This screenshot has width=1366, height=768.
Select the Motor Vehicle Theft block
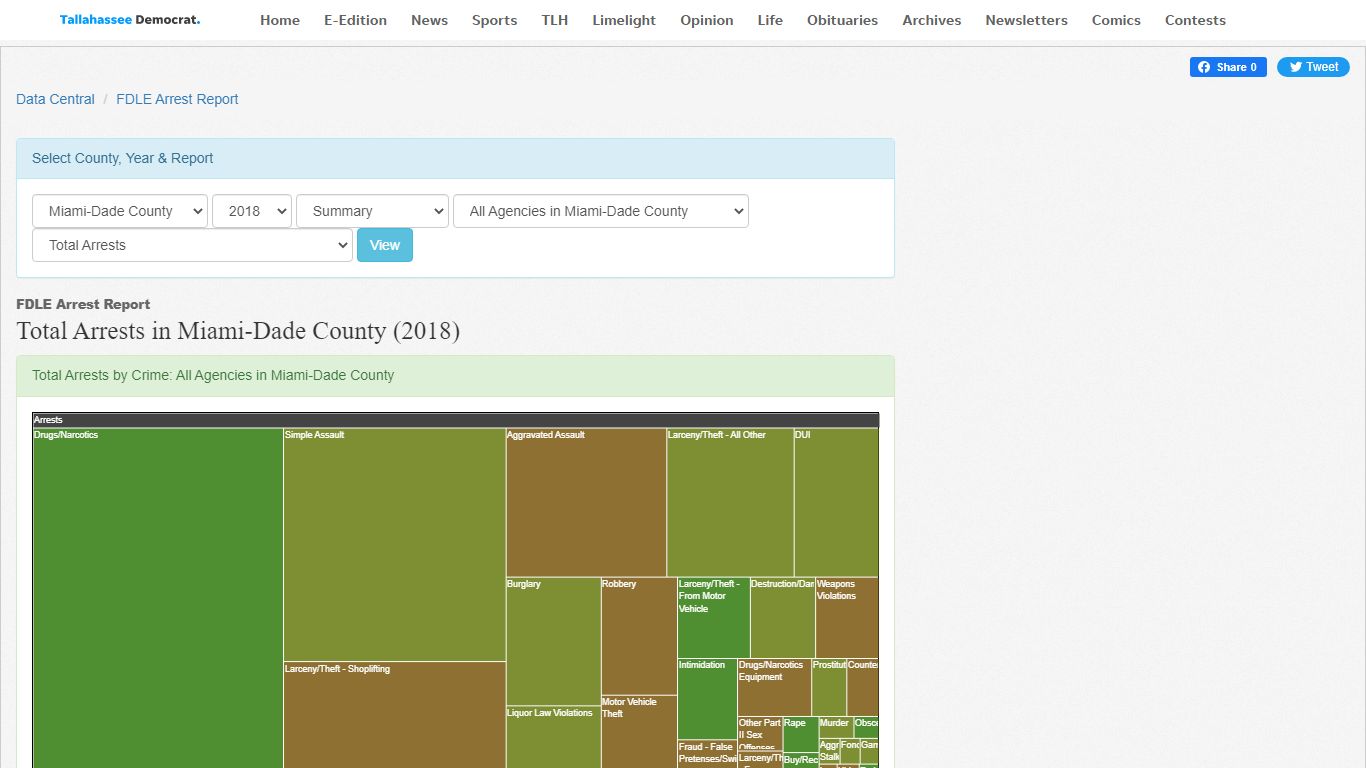pos(639,732)
